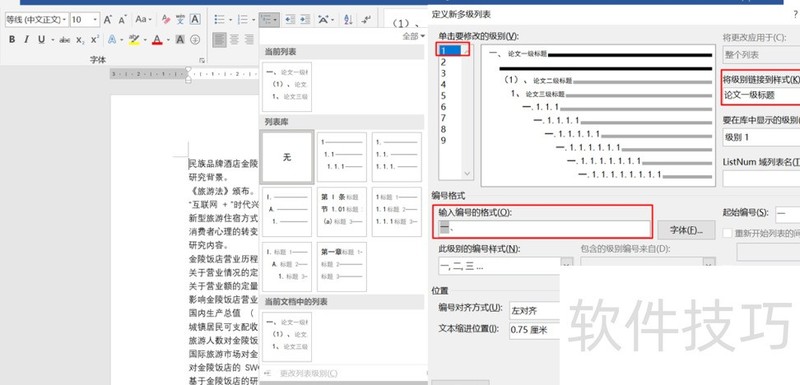
Task: Center align the text
Action: 234,39
